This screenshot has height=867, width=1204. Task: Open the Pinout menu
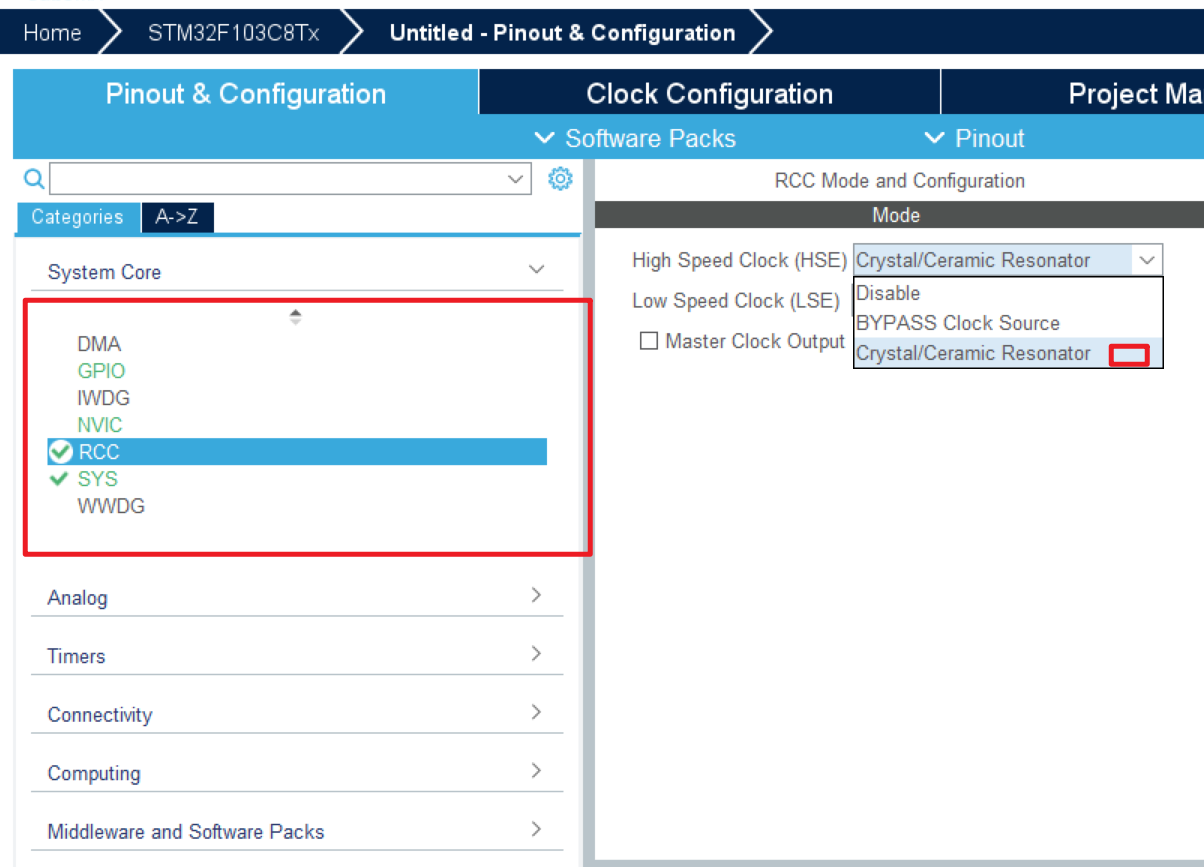coord(974,138)
